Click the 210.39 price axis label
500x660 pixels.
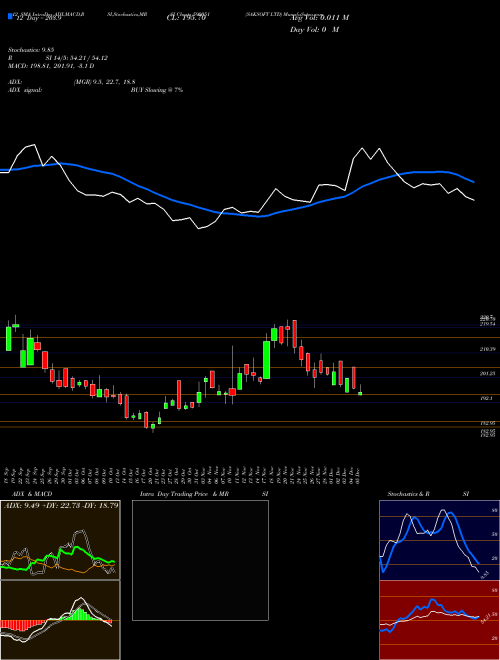[x=488, y=349]
